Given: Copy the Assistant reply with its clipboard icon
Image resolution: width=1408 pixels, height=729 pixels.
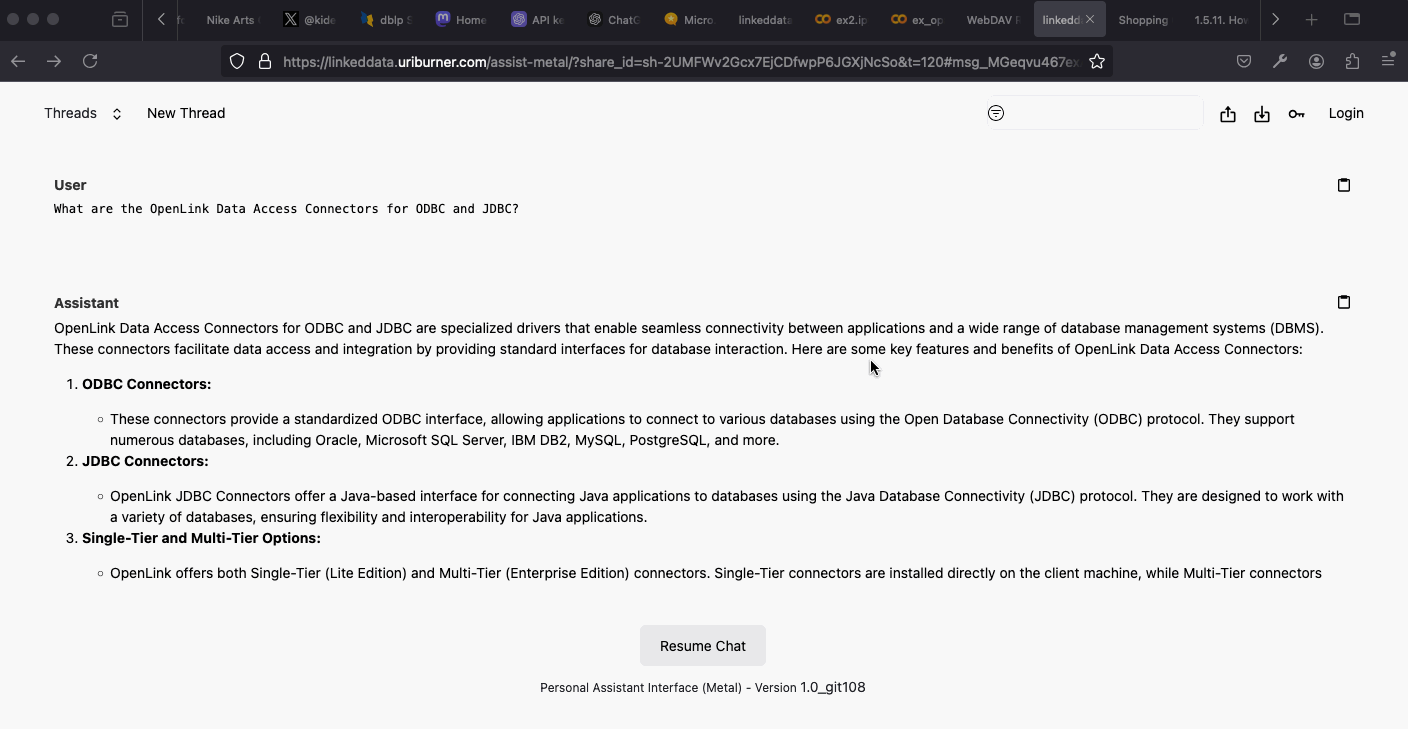Looking at the screenshot, I should 1343,301.
